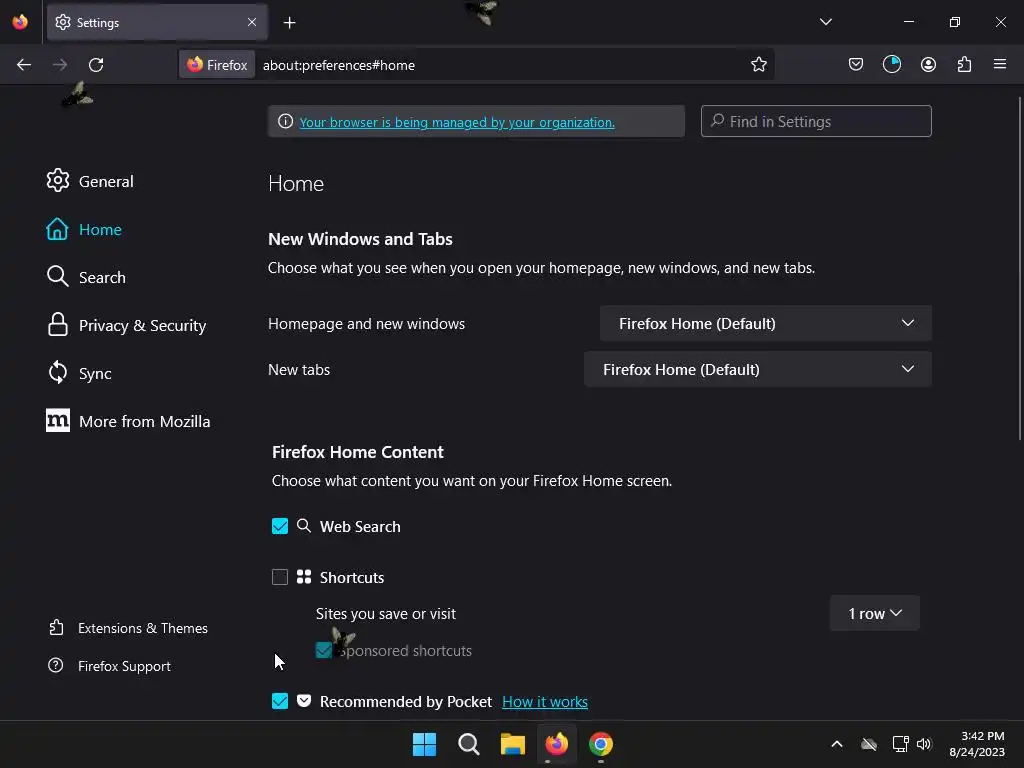Image resolution: width=1024 pixels, height=768 pixels.
Task: Click the Firefox View icon in the tab strip
Action: pyautogui.click(x=20, y=22)
